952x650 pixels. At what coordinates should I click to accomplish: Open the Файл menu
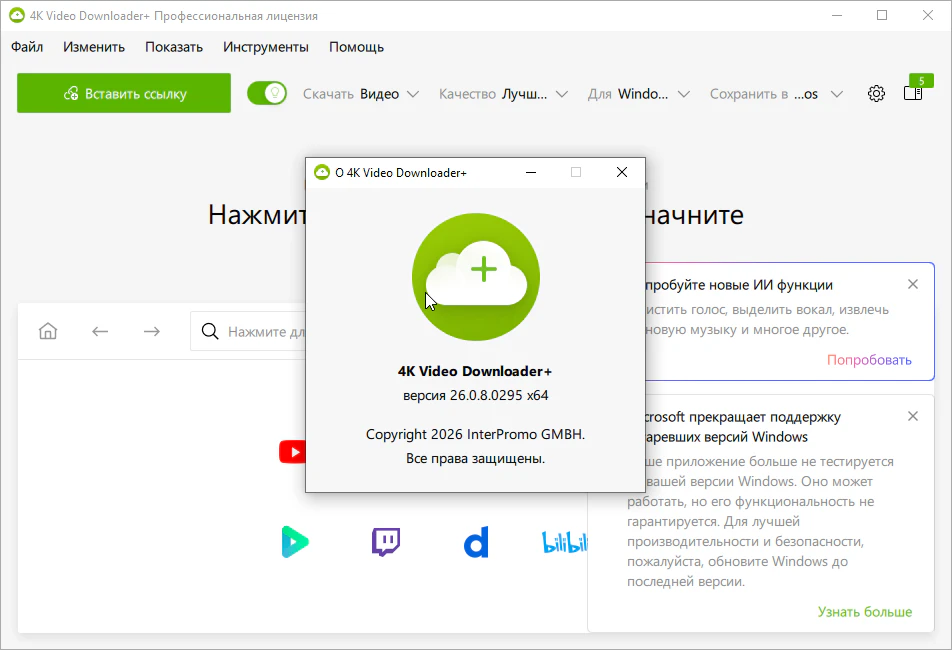(27, 47)
